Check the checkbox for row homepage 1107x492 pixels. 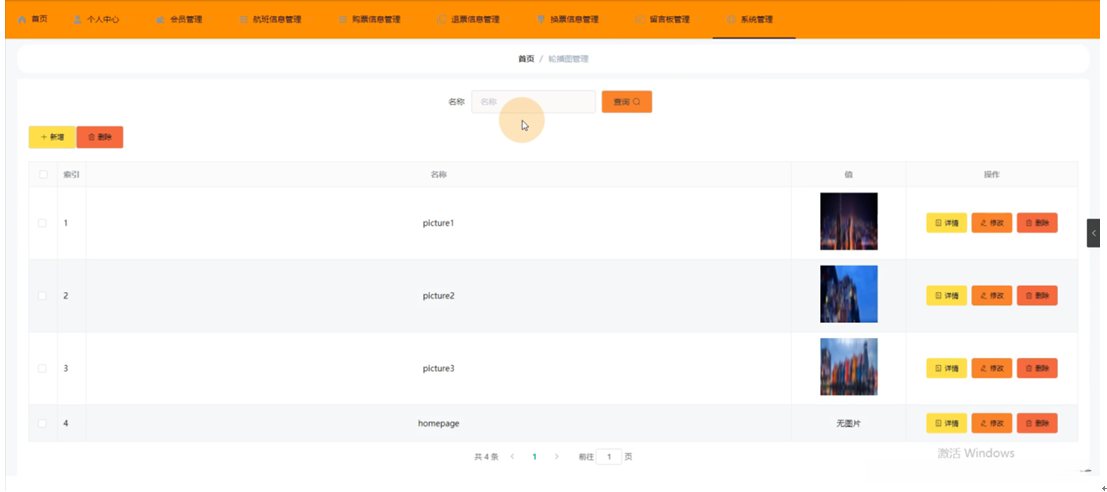pos(42,424)
